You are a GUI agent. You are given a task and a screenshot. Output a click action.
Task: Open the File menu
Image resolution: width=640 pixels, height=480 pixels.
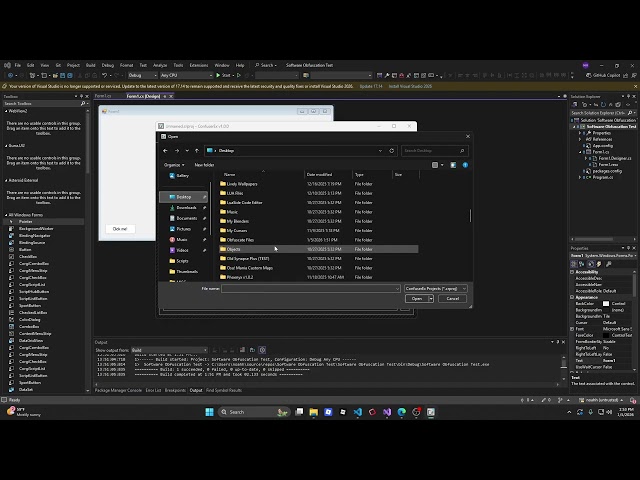coord(18,65)
